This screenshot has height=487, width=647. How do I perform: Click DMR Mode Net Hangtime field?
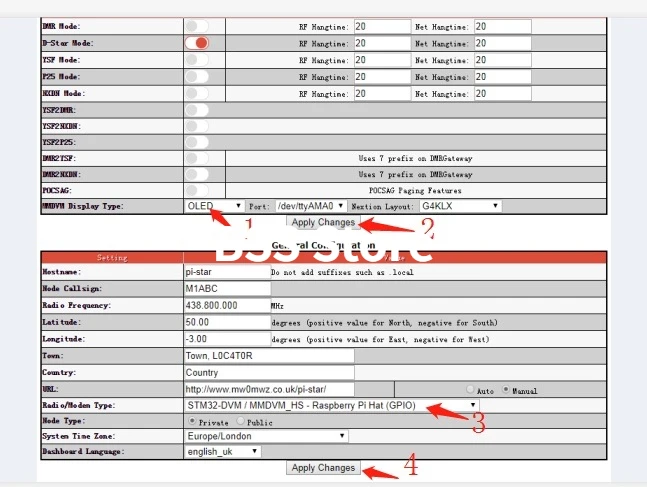tap(503, 26)
